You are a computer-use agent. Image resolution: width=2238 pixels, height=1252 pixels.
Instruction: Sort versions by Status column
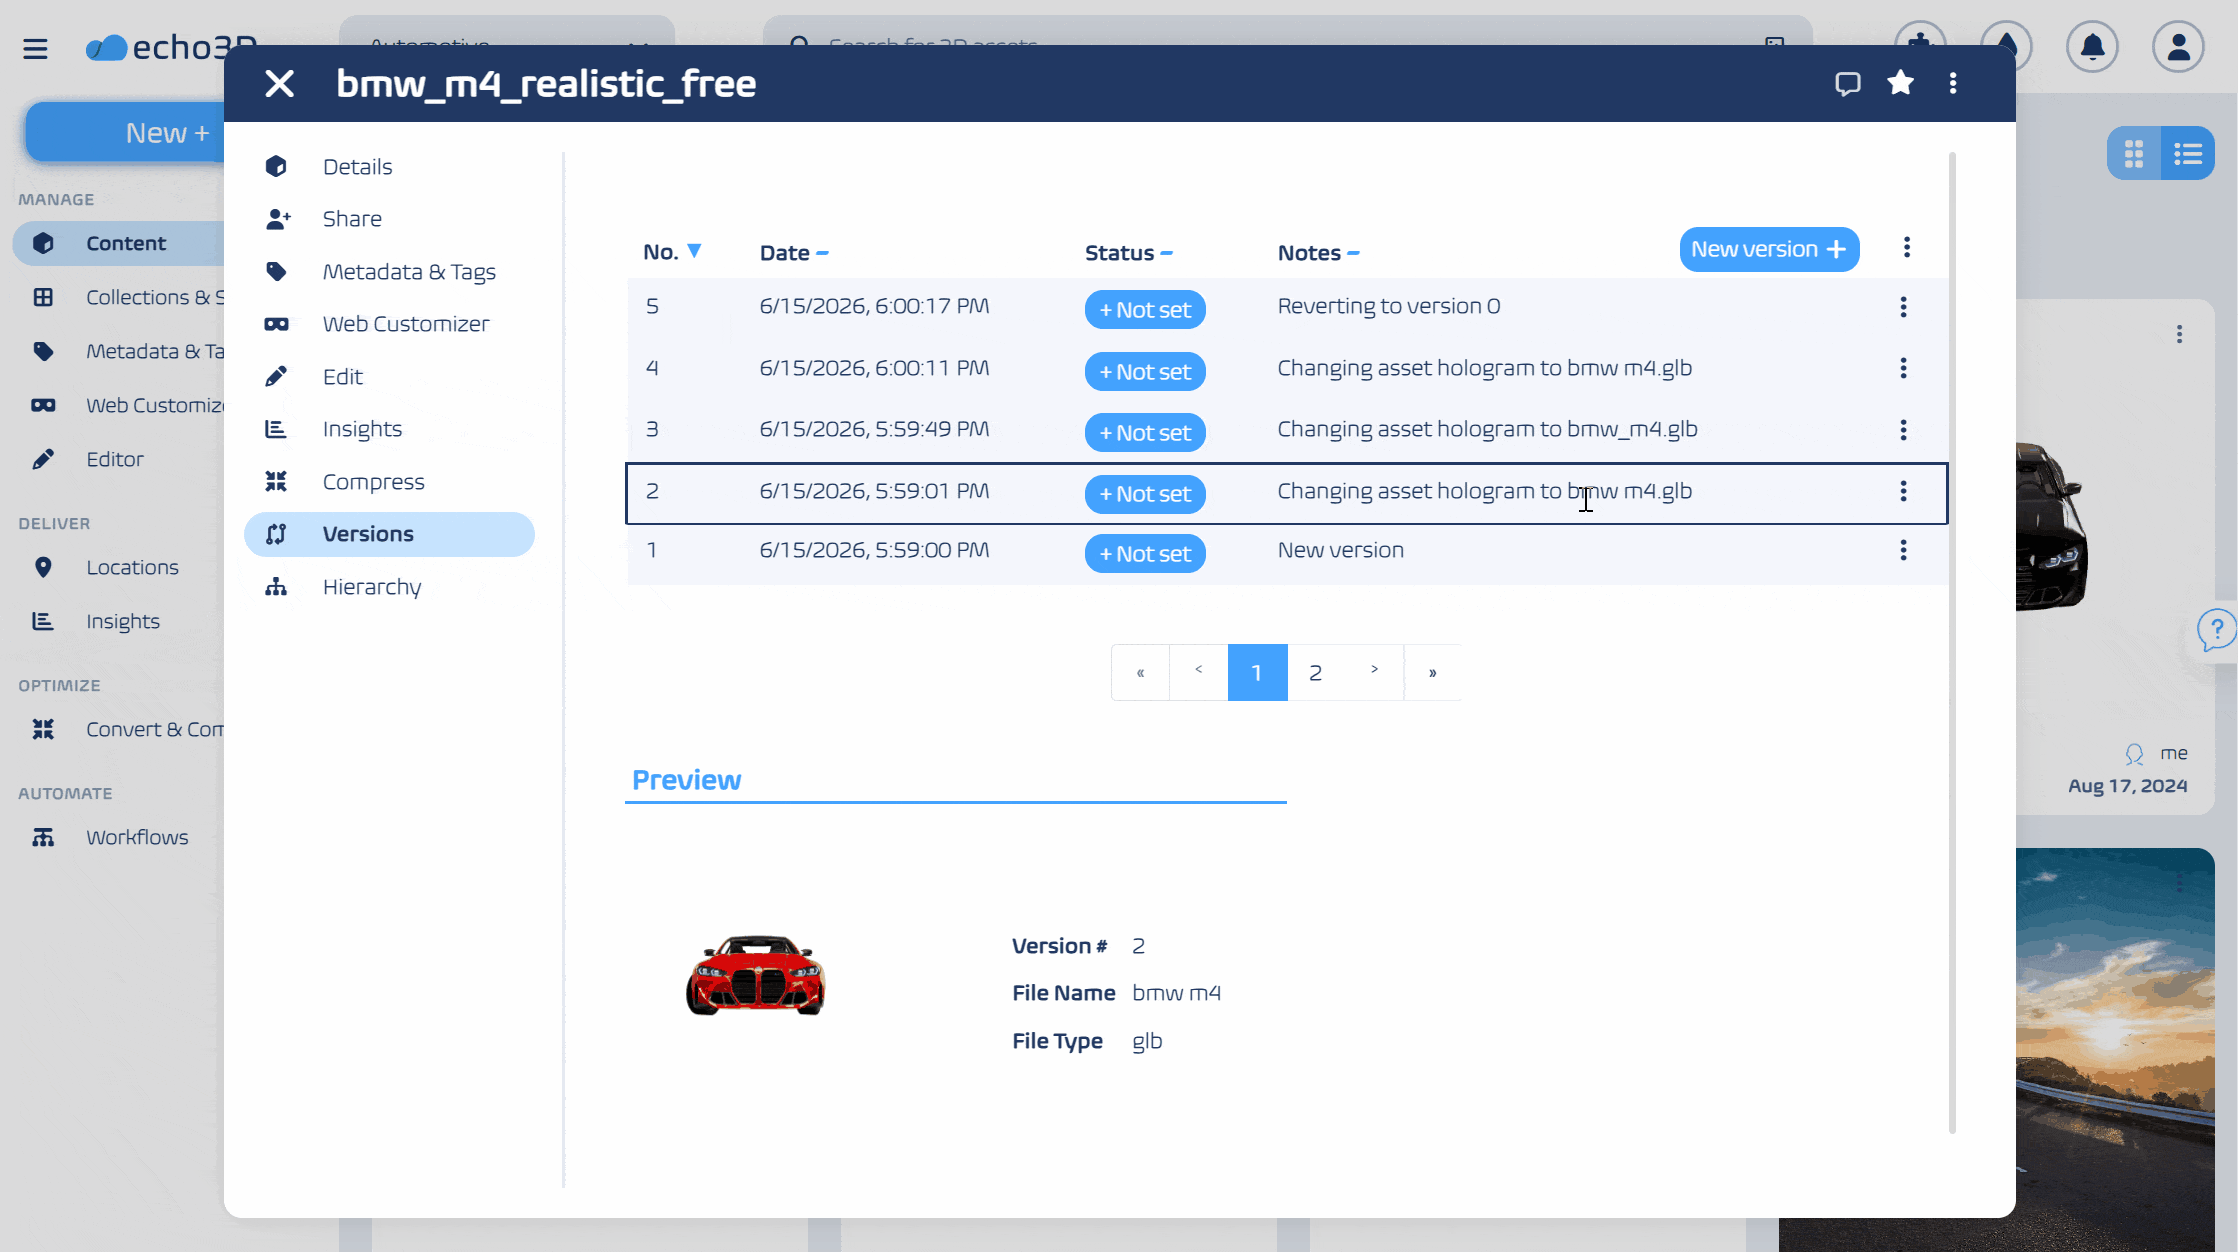(1128, 253)
